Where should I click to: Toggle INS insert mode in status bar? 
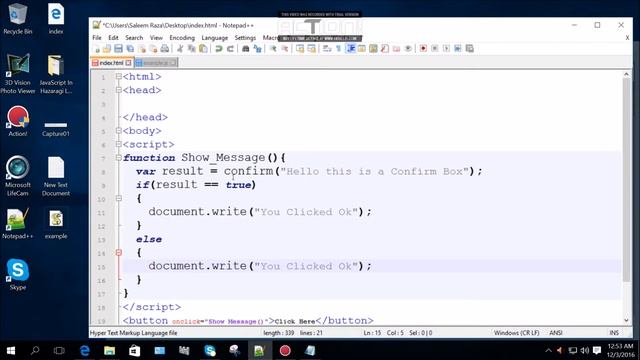coord(614,333)
